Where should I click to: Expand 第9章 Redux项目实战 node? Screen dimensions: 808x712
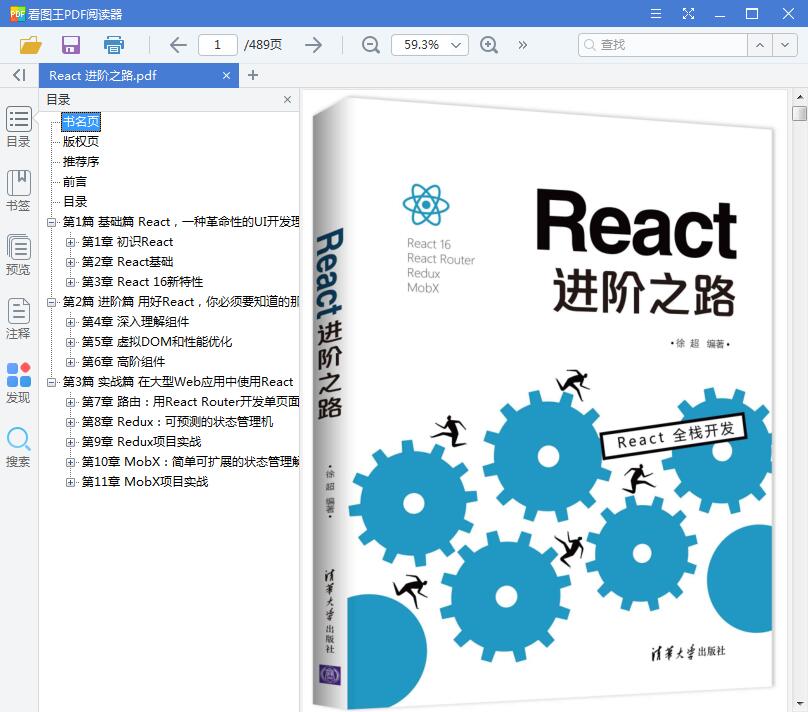click(71, 442)
